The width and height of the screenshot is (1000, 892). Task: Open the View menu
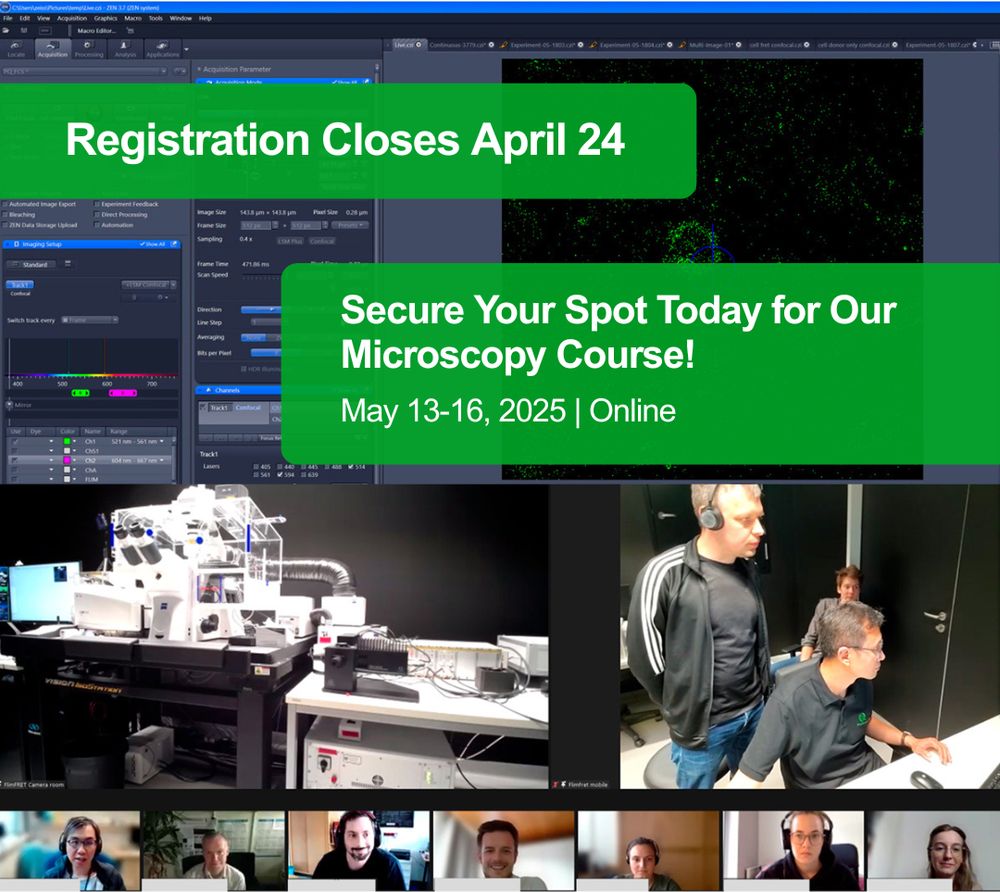click(43, 18)
